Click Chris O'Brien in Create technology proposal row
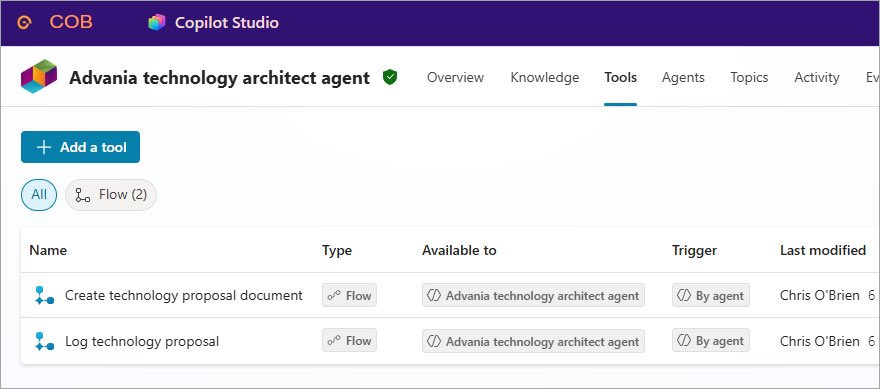This screenshot has height=389, width=880. (819, 295)
